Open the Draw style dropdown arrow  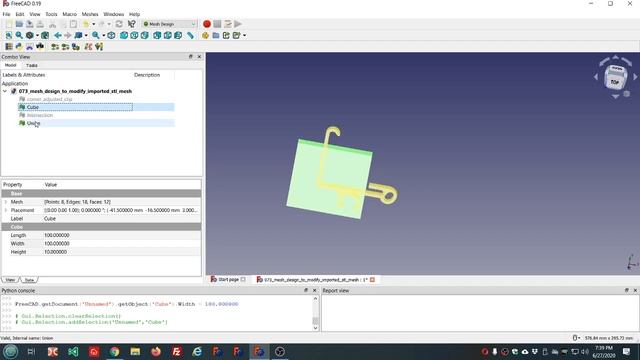click(x=37, y=36)
